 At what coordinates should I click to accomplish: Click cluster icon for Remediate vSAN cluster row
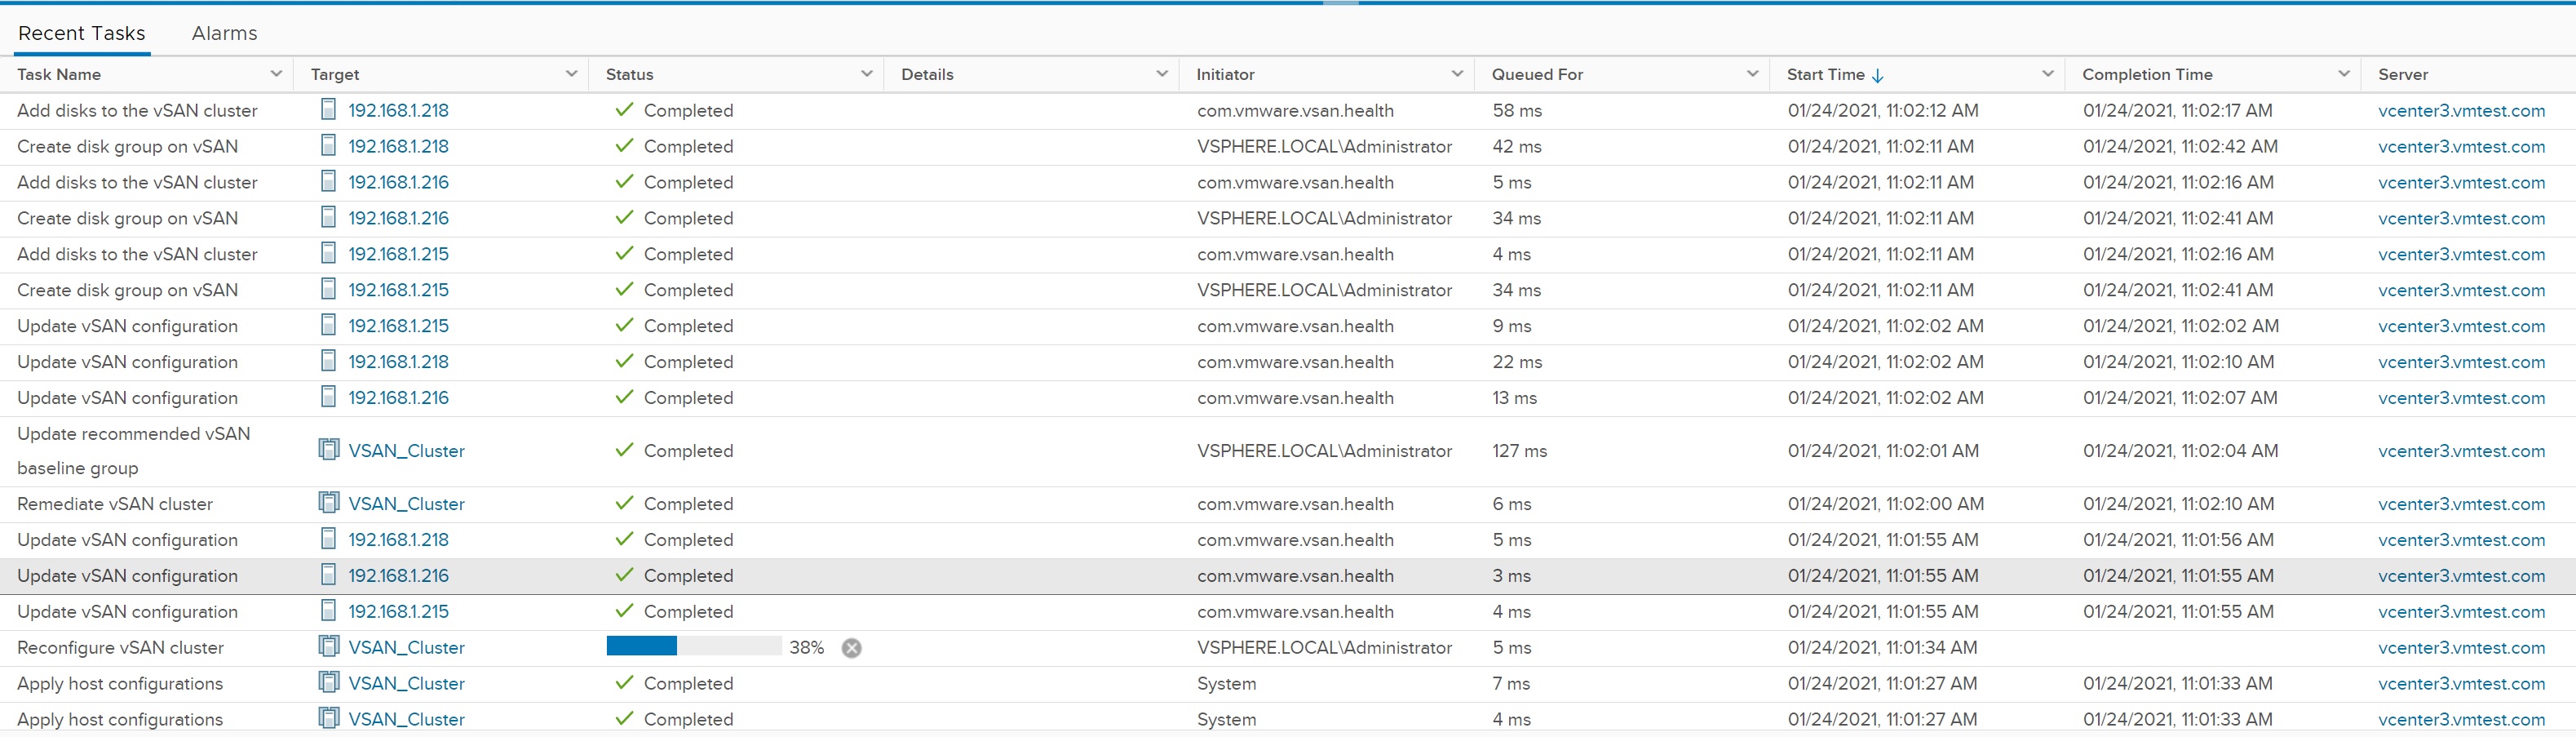click(x=328, y=503)
